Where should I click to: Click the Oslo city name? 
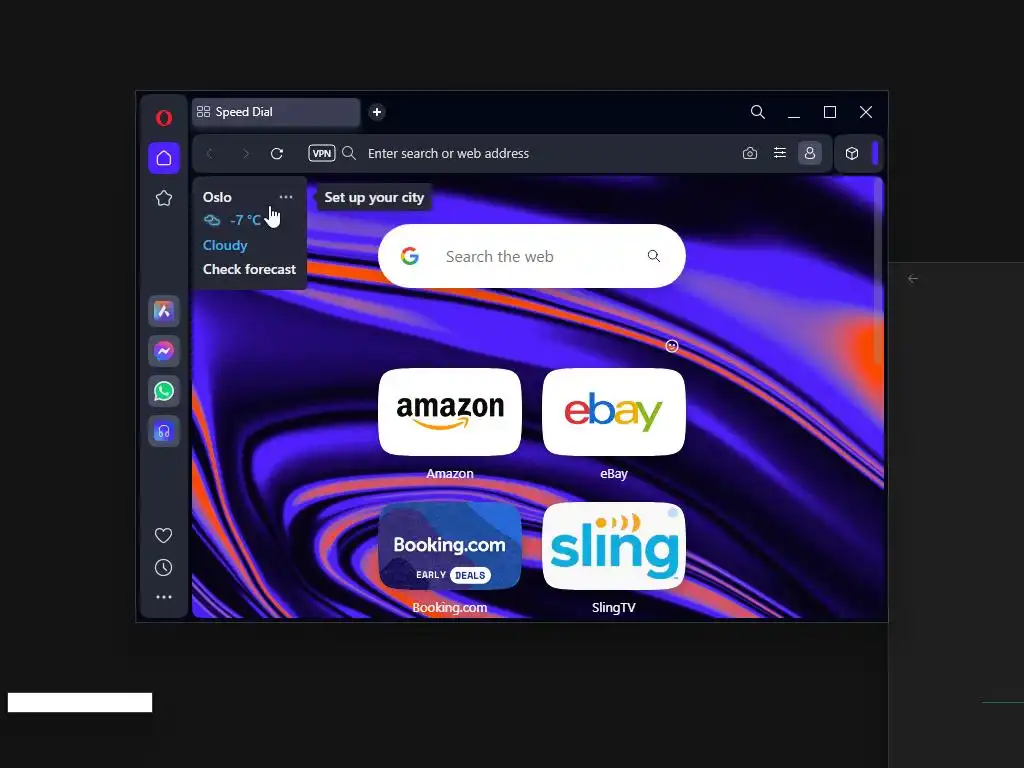[217, 197]
